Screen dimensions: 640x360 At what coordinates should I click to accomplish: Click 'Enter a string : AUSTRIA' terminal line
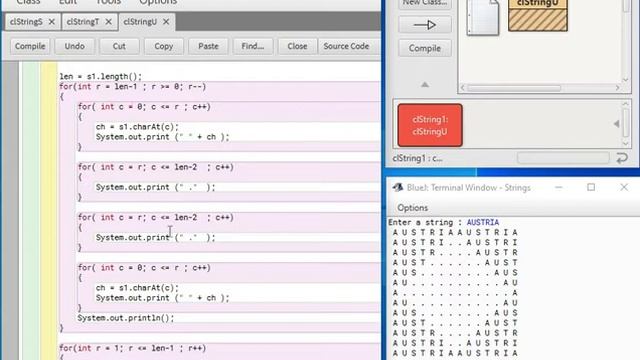point(443,222)
